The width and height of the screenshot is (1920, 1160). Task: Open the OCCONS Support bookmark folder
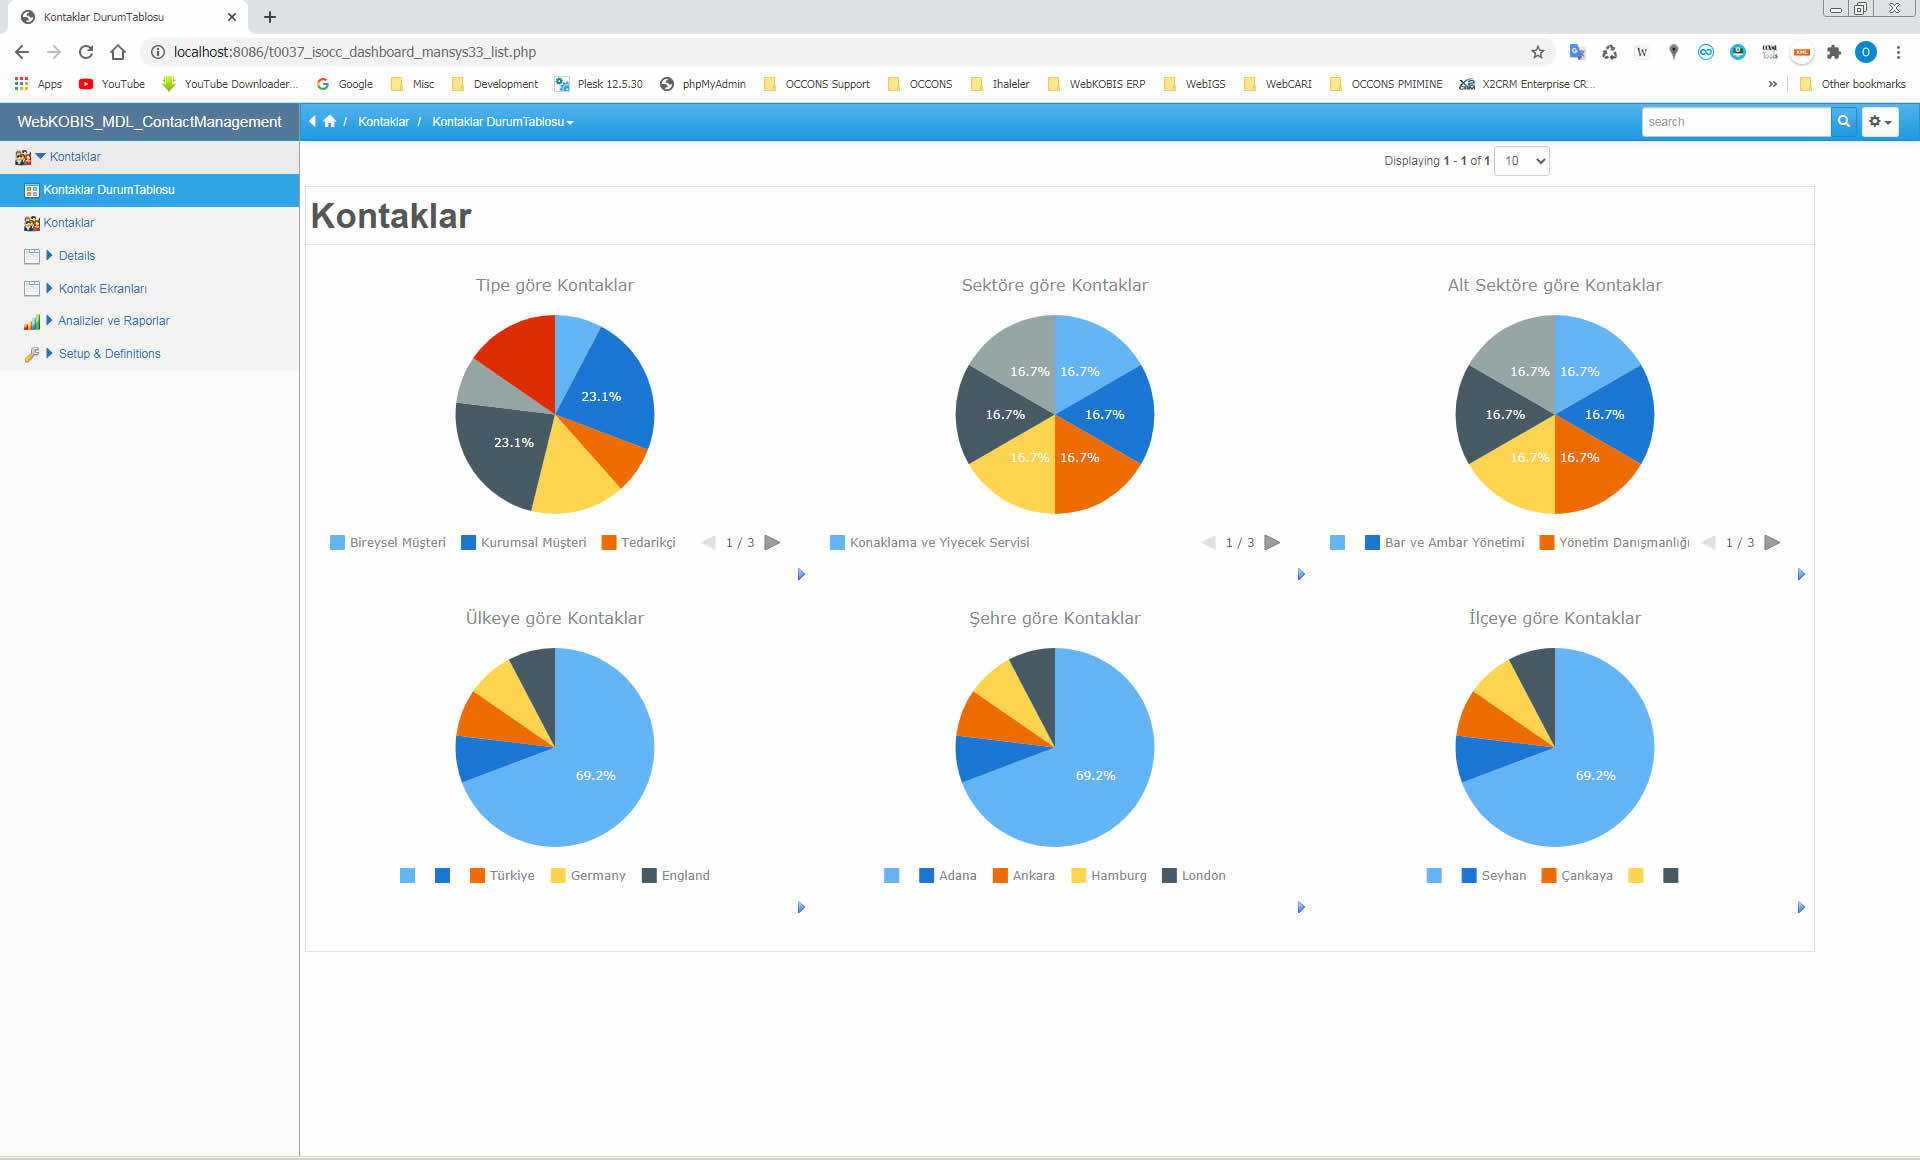click(817, 84)
